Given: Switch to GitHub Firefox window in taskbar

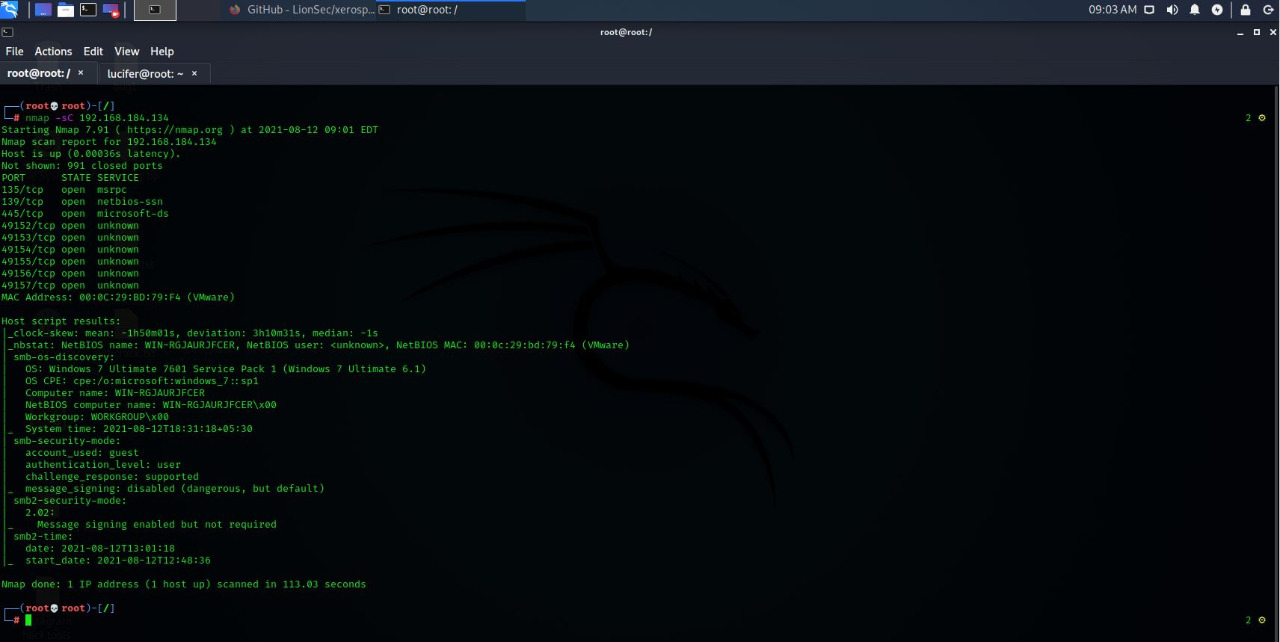Looking at the screenshot, I should coord(301,10).
